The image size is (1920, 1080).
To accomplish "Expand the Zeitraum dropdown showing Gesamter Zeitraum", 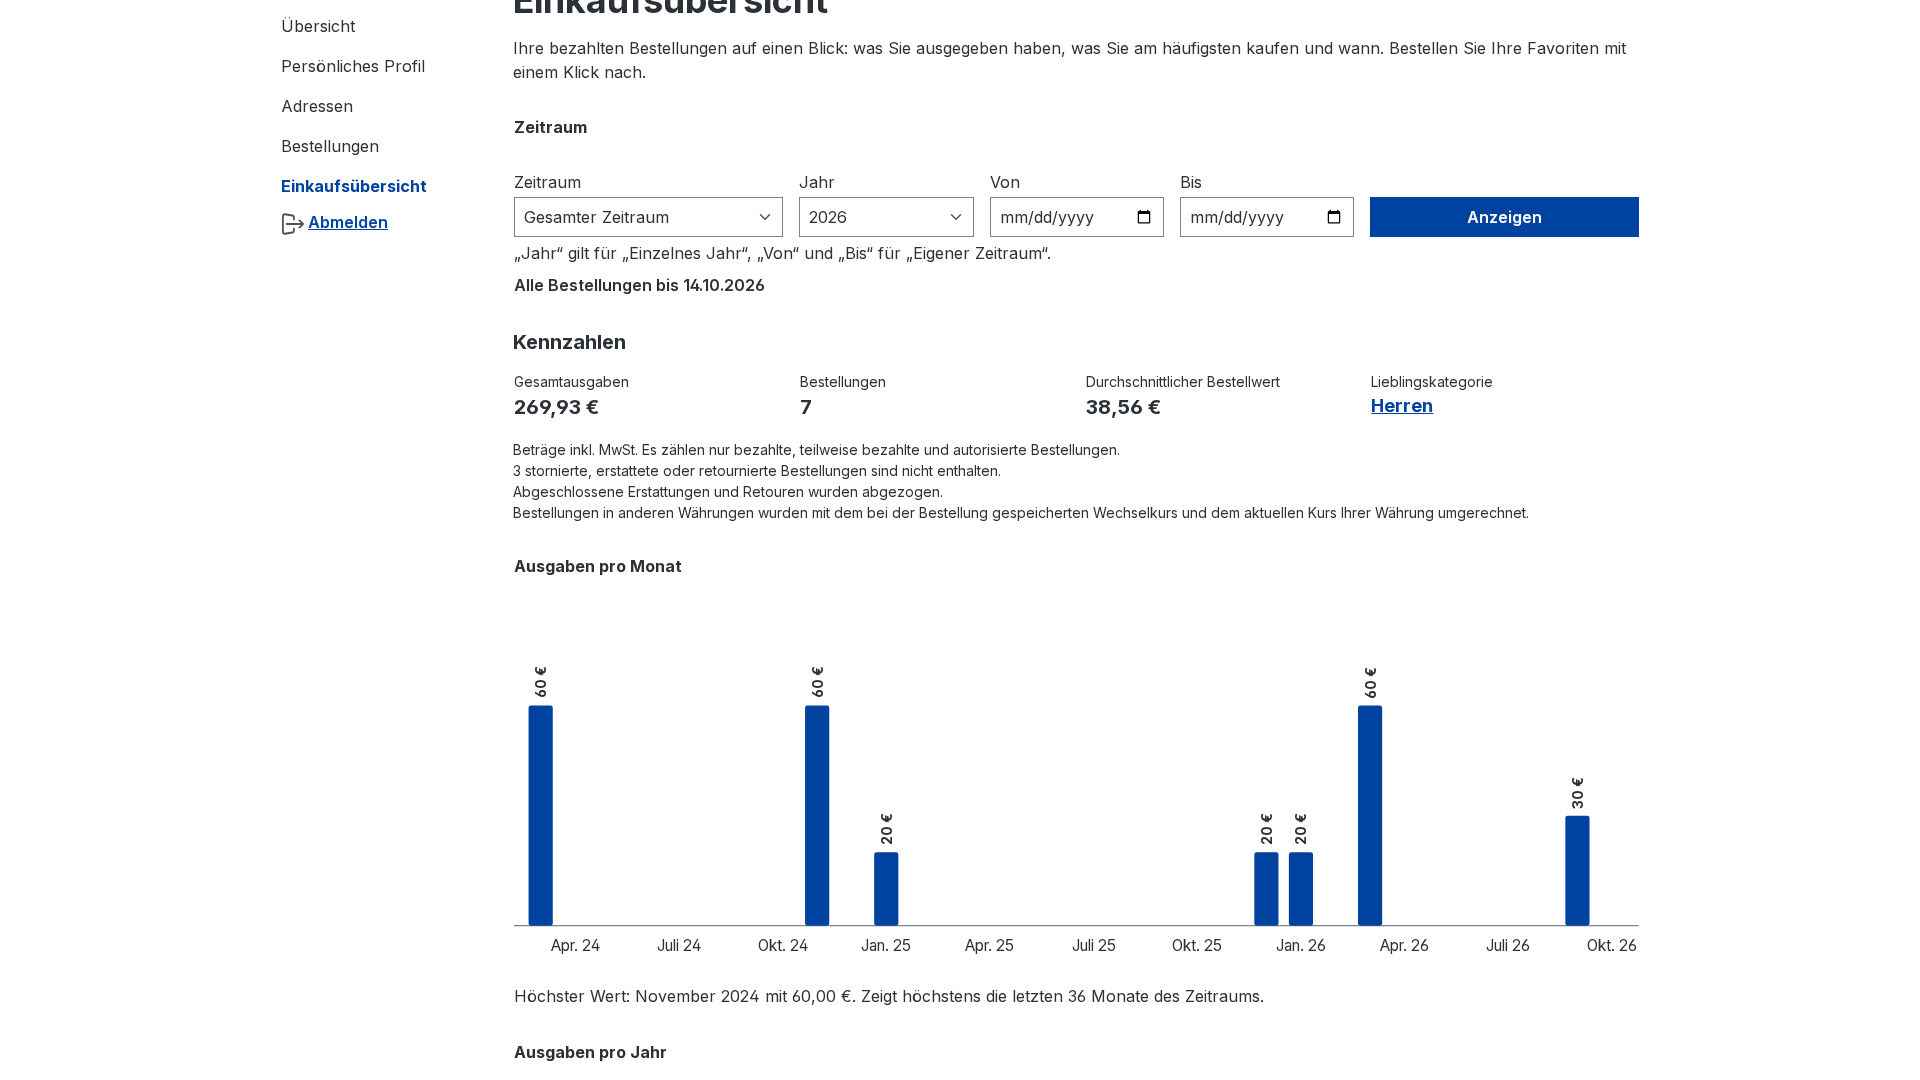I will (x=648, y=217).
